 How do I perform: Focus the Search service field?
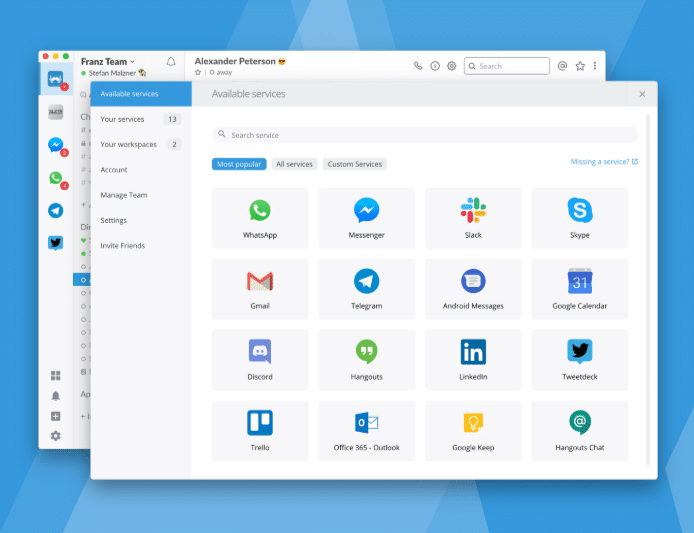coord(425,135)
